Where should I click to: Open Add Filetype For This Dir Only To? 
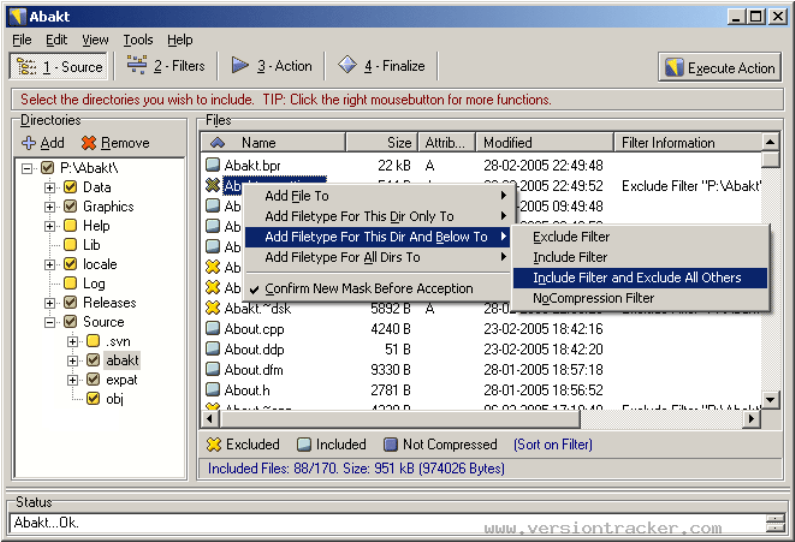point(378,216)
